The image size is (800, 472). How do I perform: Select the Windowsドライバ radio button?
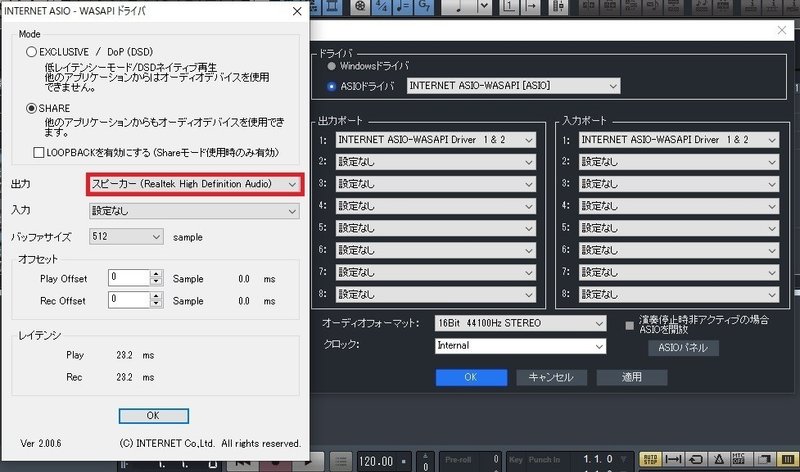(x=332, y=66)
